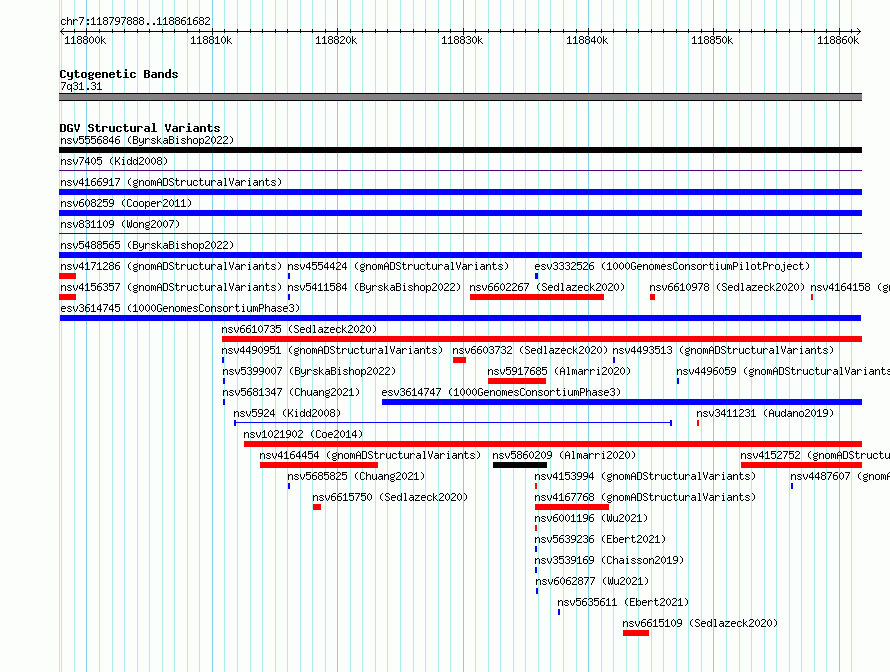Open nsv5681347 (Chuang2021) variant
The width and height of the screenshot is (890, 672).
(291, 392)
